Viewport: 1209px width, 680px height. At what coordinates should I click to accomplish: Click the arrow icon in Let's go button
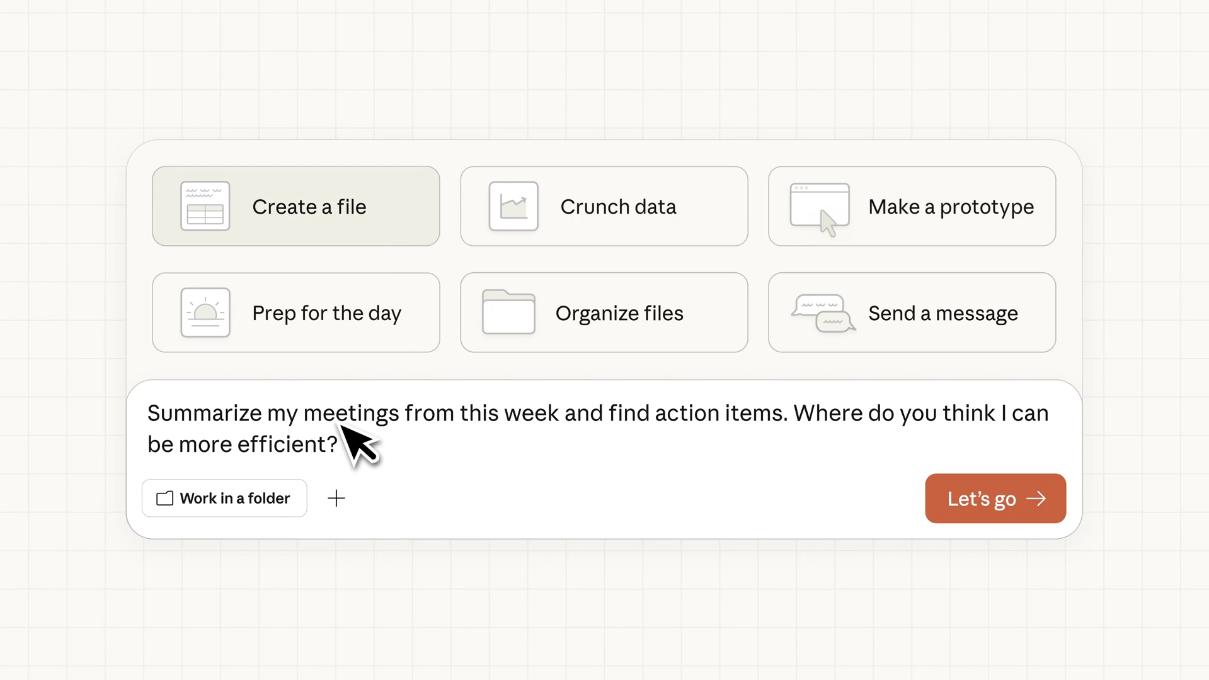click(x=1036, y=499)
